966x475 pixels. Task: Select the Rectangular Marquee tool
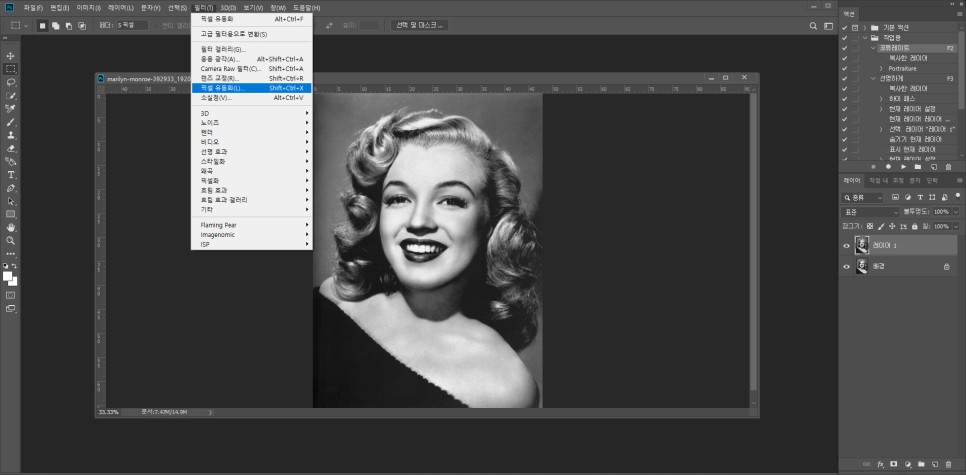(10, 69)
